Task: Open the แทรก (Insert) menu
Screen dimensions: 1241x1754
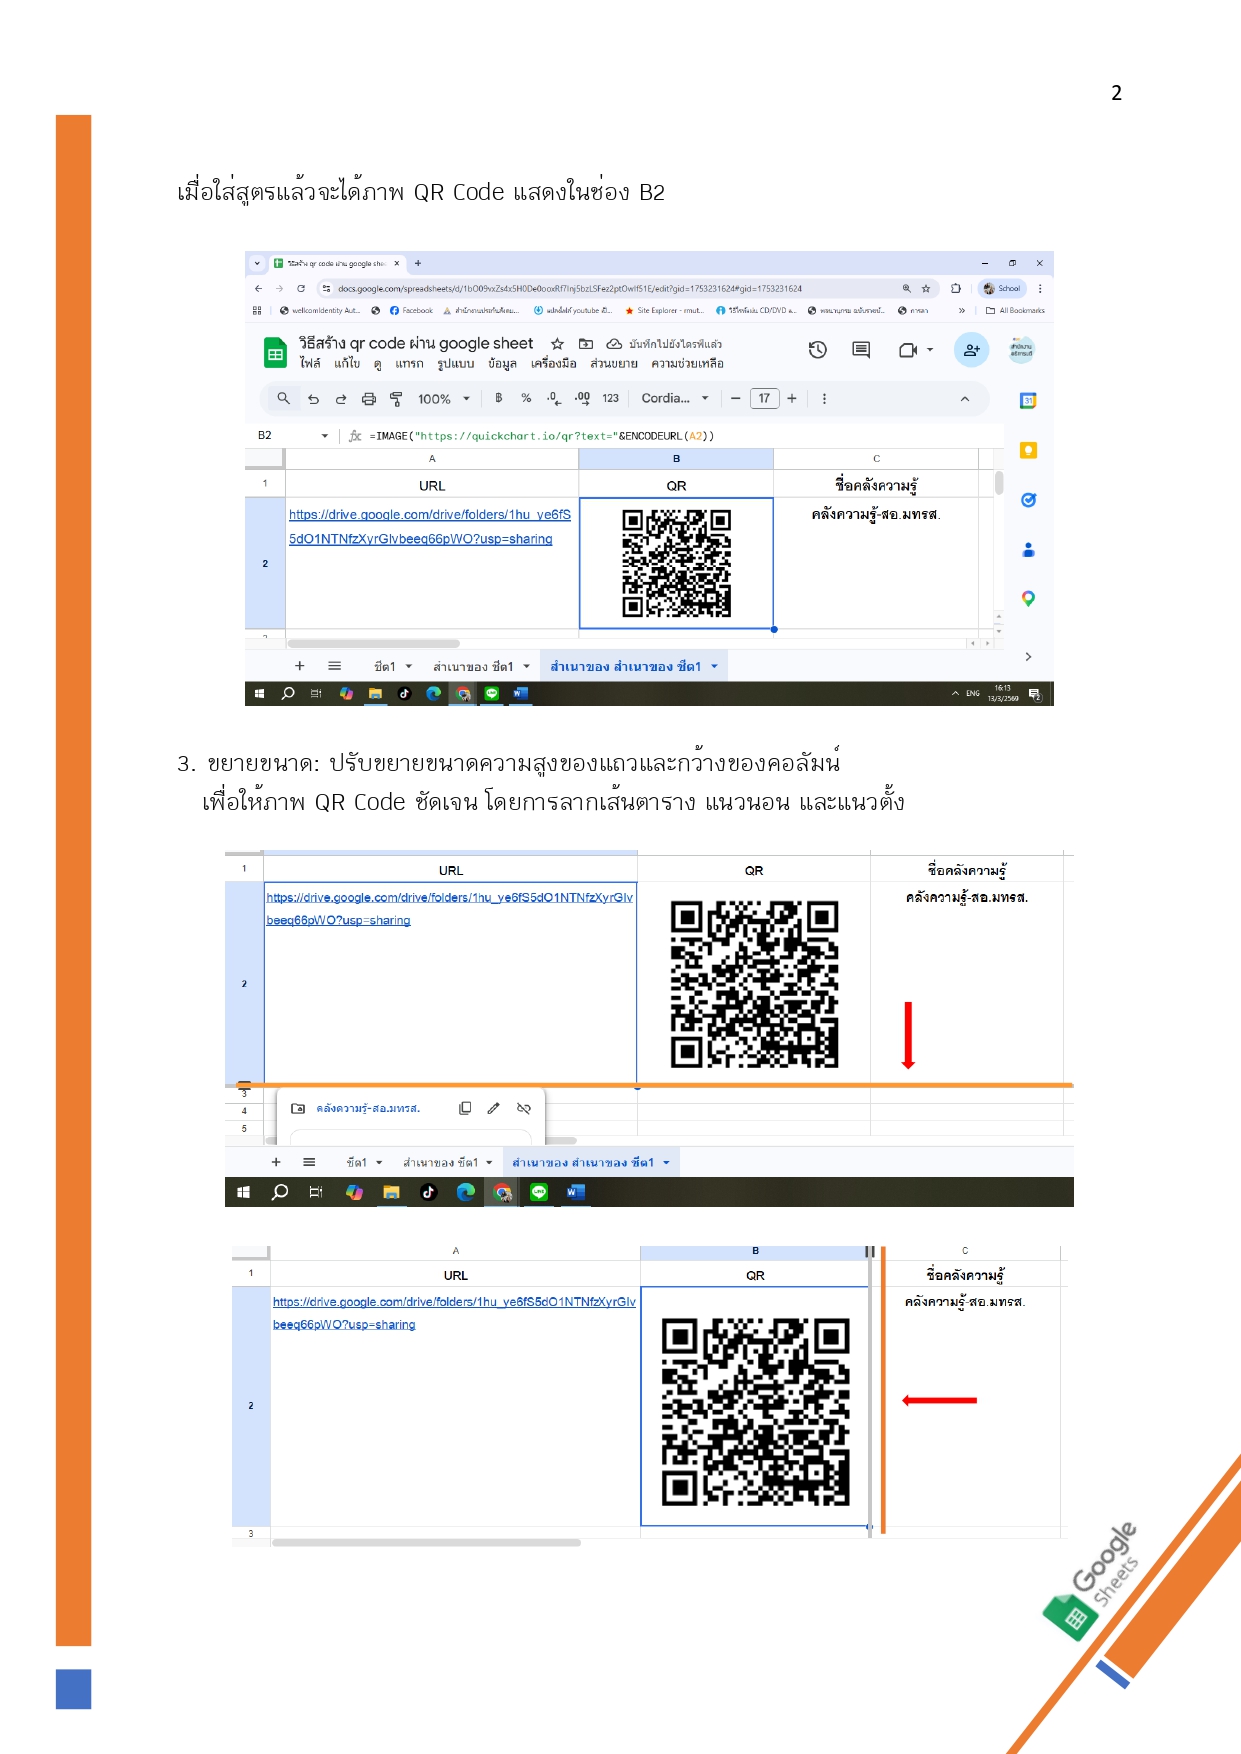Action: point(408,364)
